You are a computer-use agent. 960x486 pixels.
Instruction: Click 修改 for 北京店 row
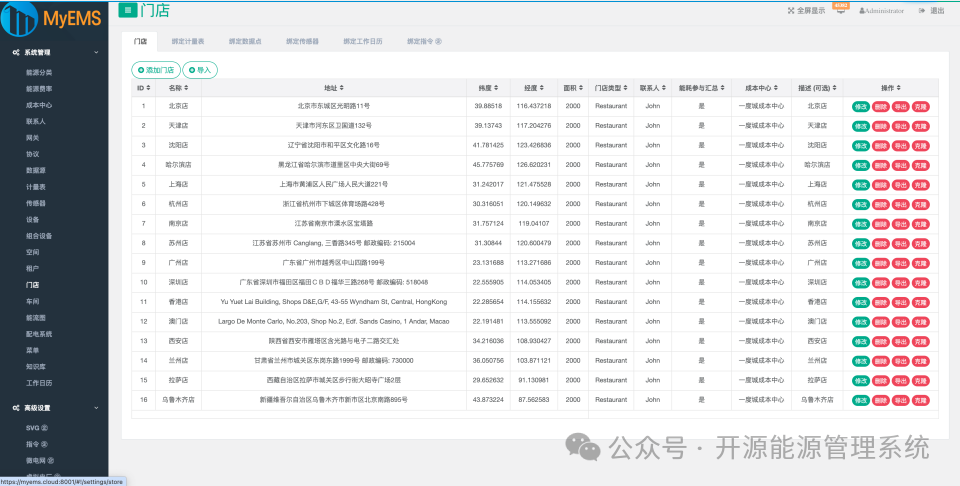(x=861, y=107)
